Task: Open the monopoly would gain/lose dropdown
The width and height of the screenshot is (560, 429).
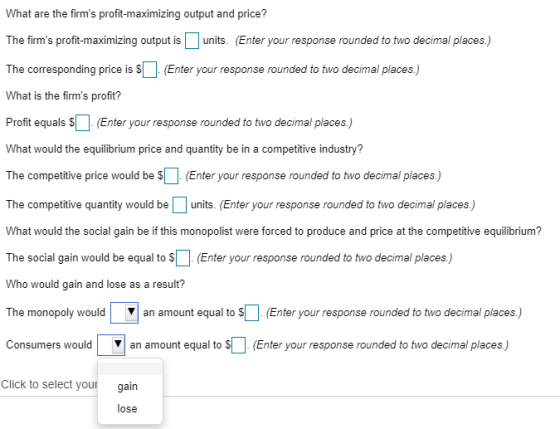Action: (124, 313)
